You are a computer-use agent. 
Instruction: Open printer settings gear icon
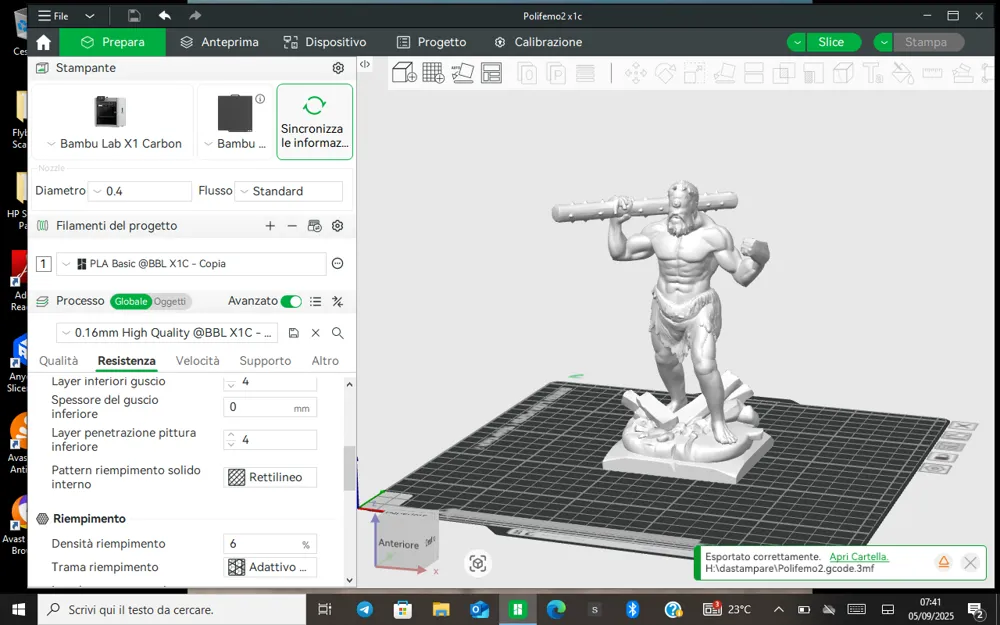[x=338, y=68]
